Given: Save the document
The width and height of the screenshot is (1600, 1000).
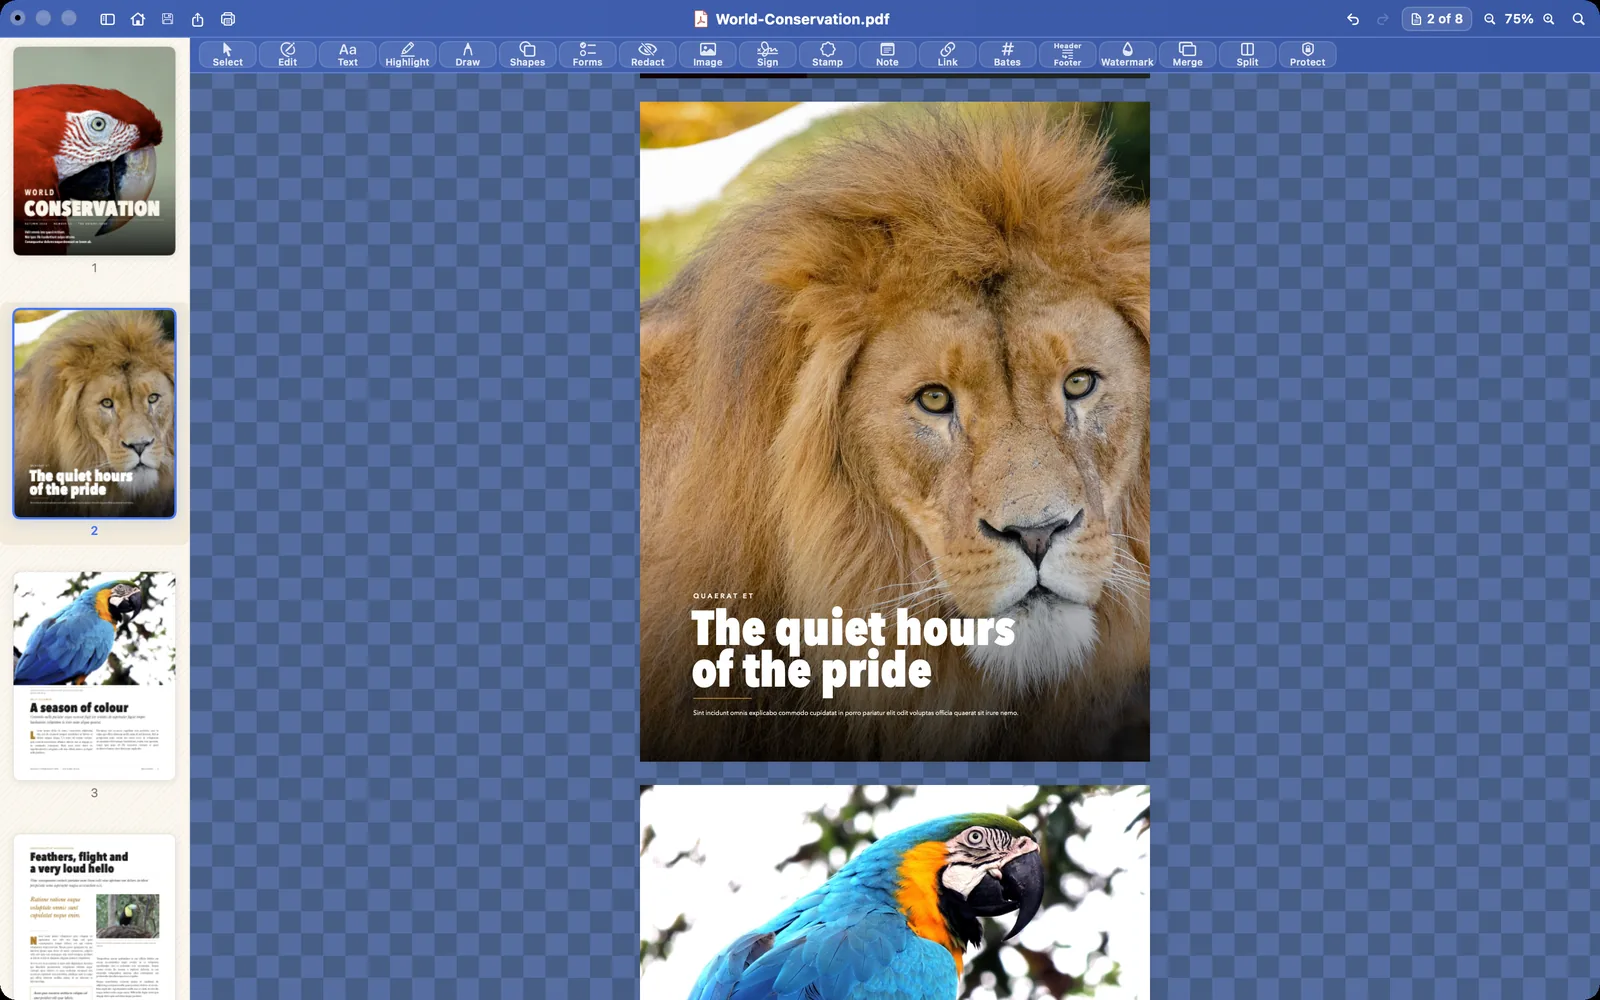Looking at the screenshot, I should 167,19.
